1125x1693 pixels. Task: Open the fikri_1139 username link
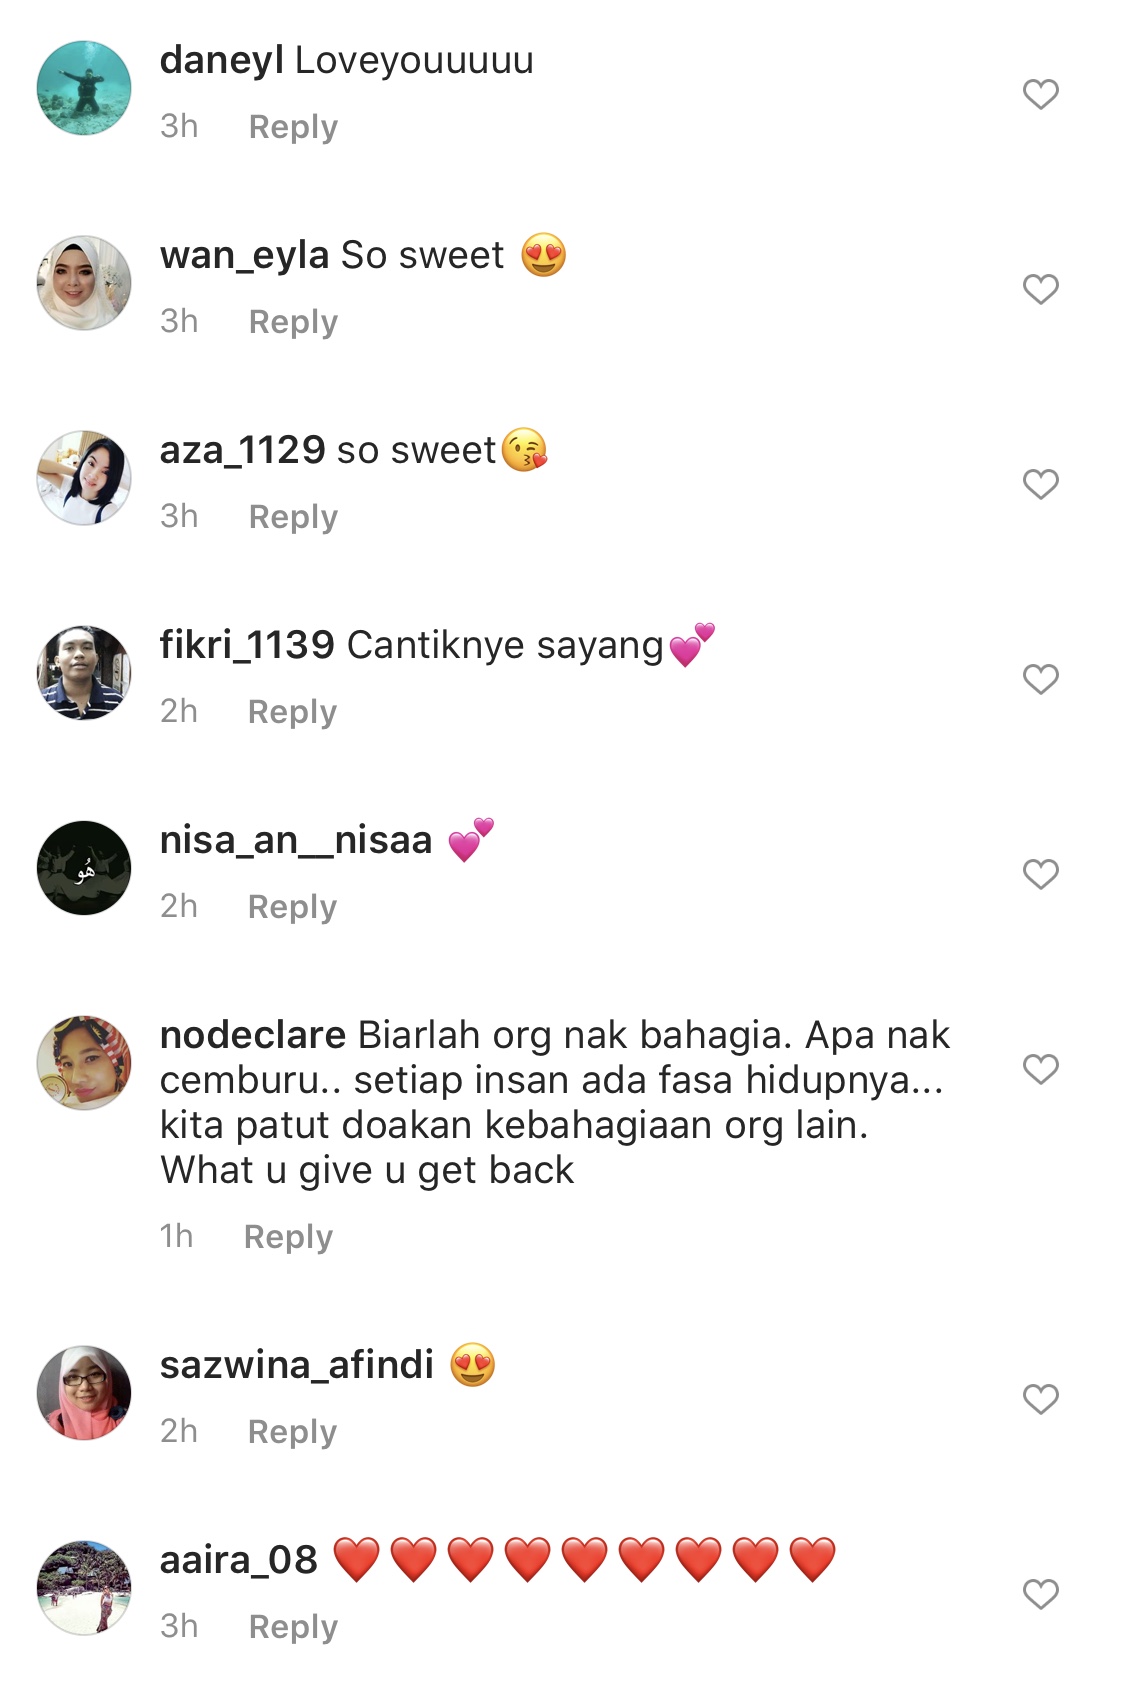click(x=247, y=645)
